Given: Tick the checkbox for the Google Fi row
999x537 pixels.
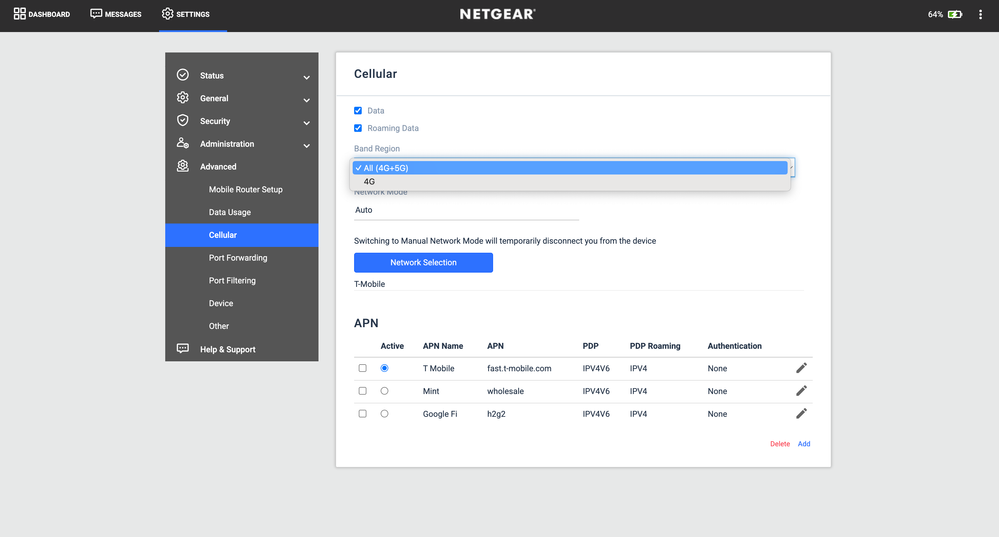Looking at the screenshot, I should coord(362,413).
